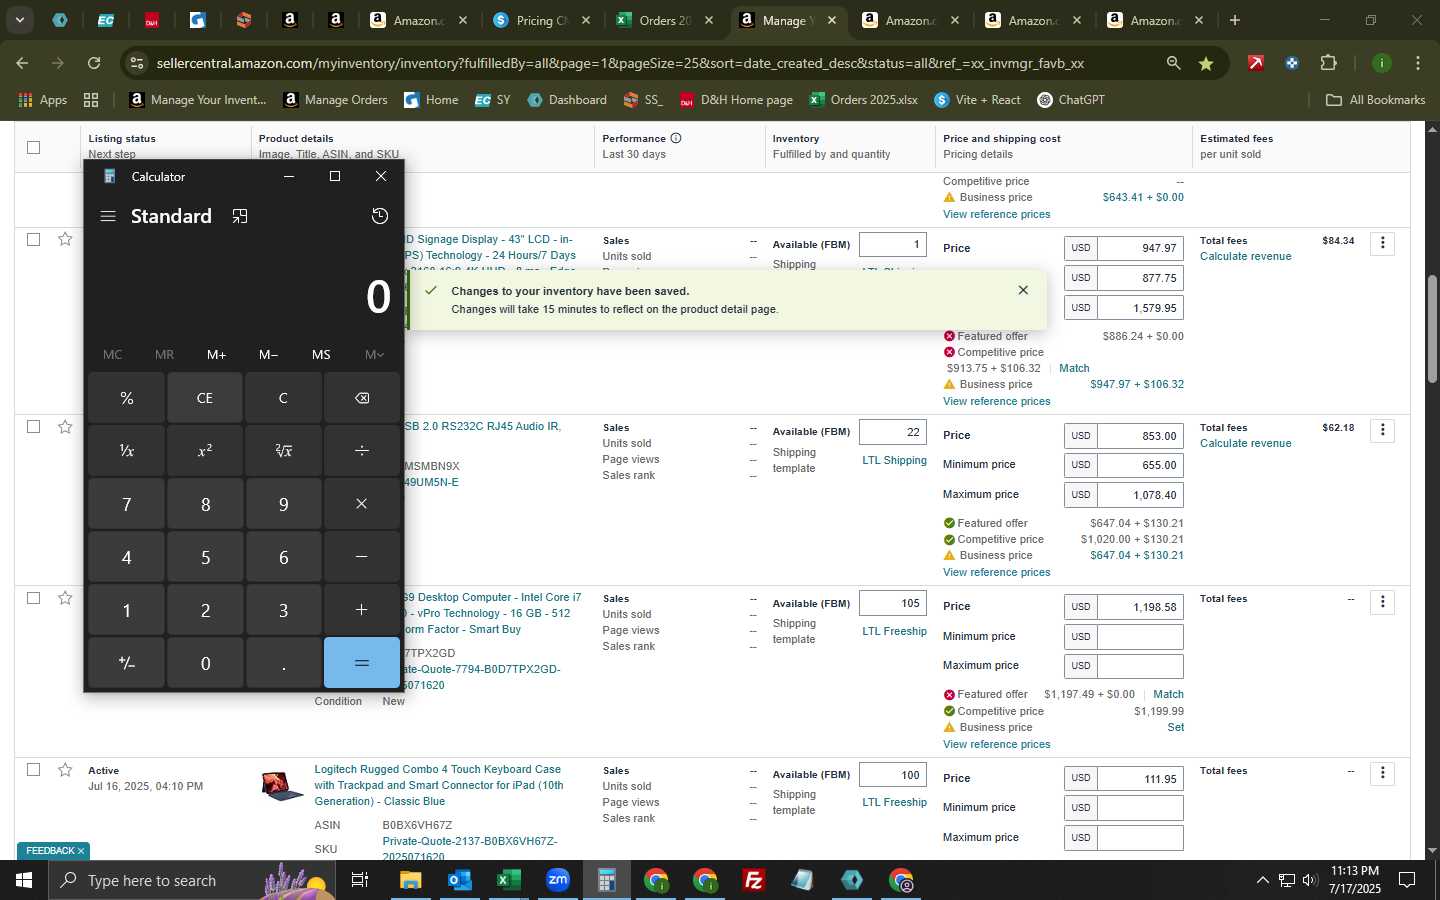Click the Calculator divide key
This screenshot has width=1440, height=900.
pos(362,451)
